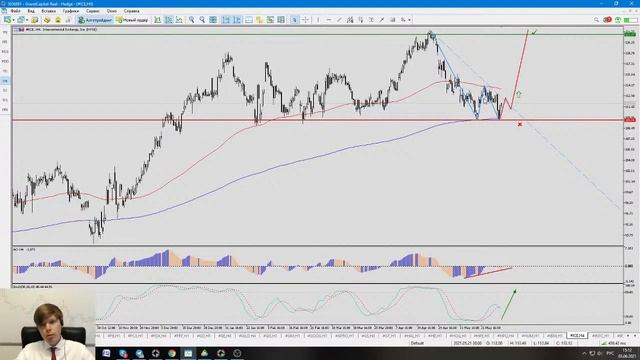Zoom in on the chart
Viewport: 640px width, 360px height.
[191, 20]
